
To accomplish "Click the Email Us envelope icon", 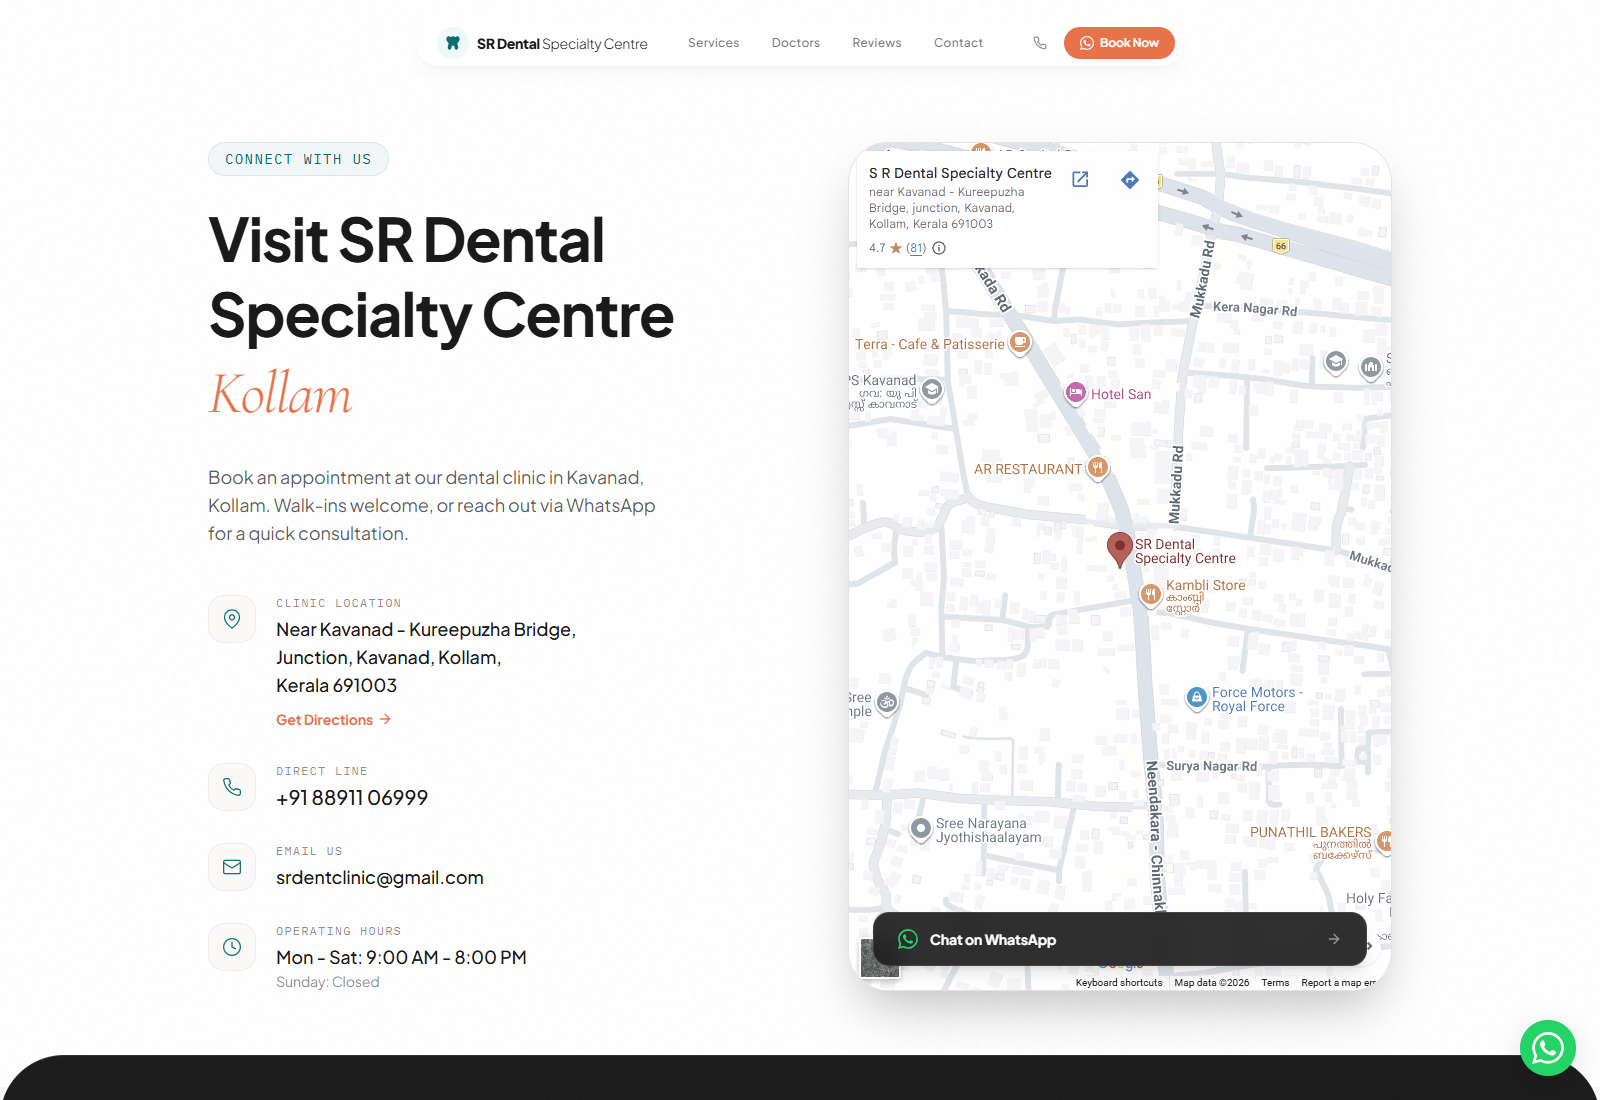I will tap(232, 867).
